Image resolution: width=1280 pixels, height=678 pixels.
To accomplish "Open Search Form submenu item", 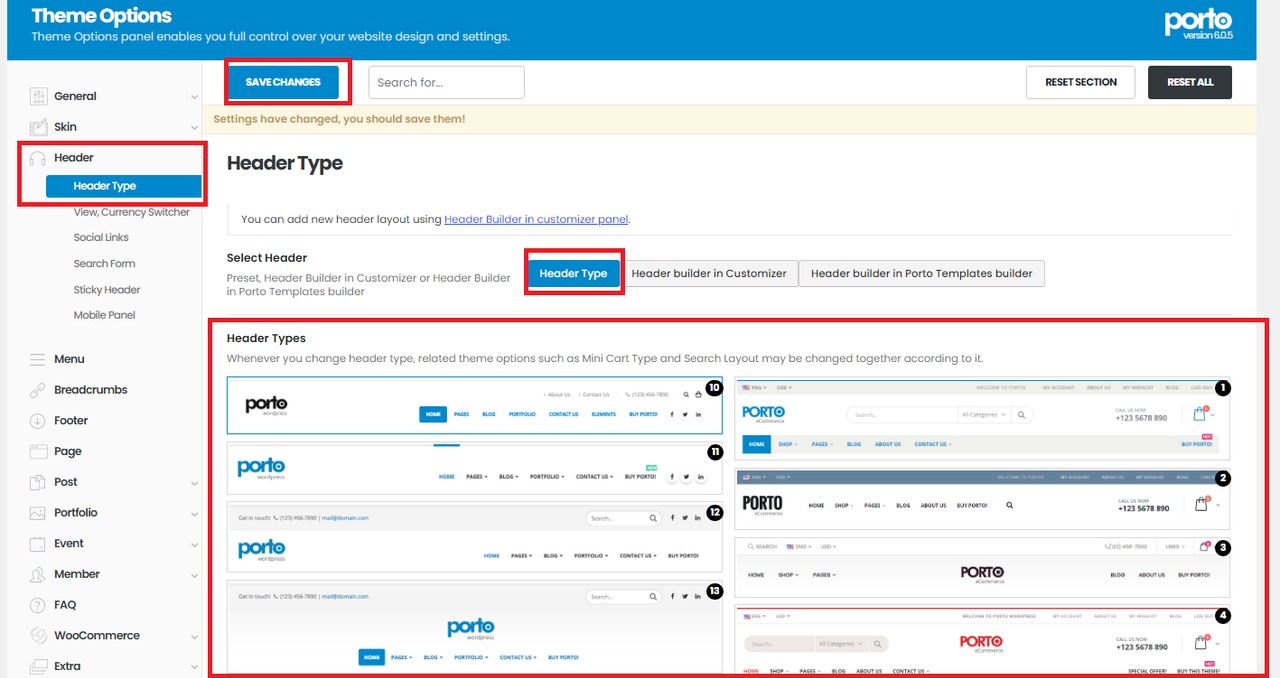I will (104, 264).
